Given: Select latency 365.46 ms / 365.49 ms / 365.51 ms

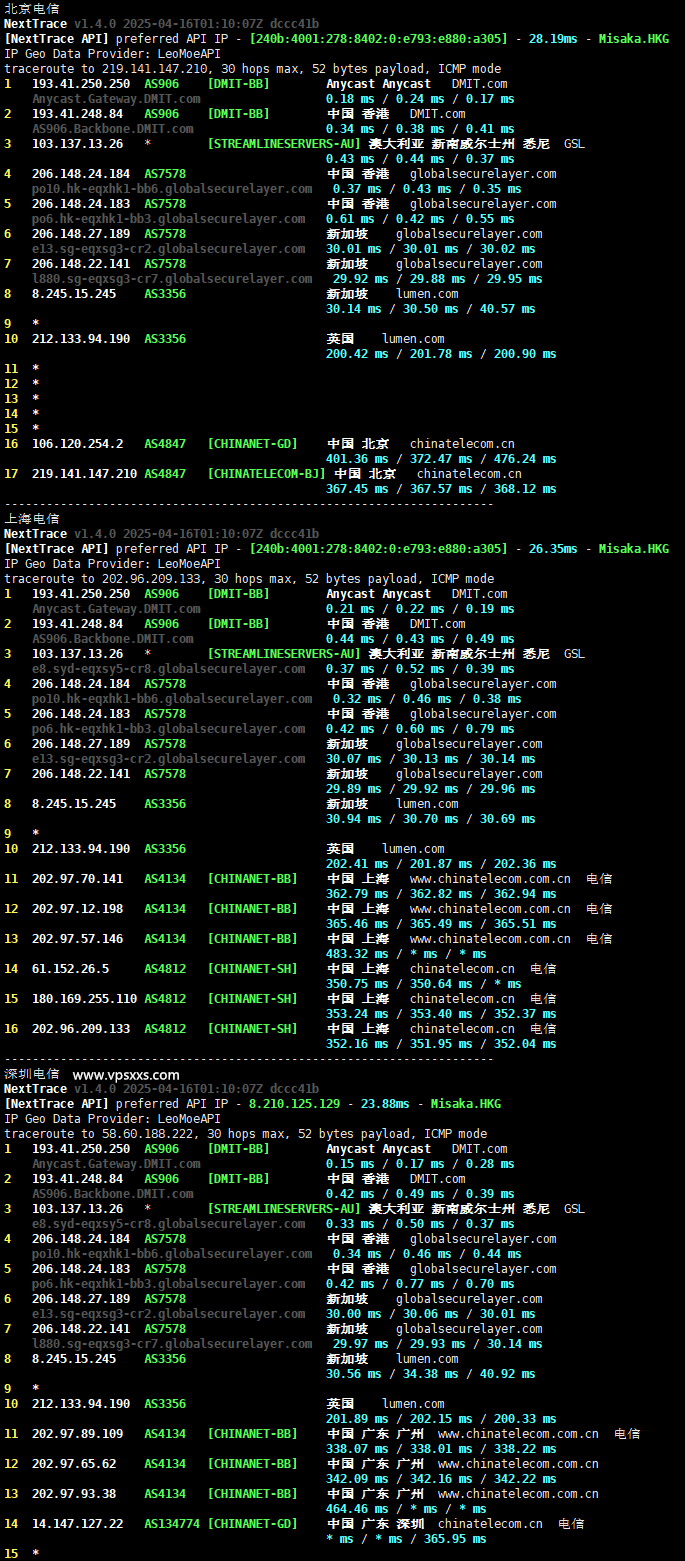Looking at the screenshot, I should (x=441, y=924).
